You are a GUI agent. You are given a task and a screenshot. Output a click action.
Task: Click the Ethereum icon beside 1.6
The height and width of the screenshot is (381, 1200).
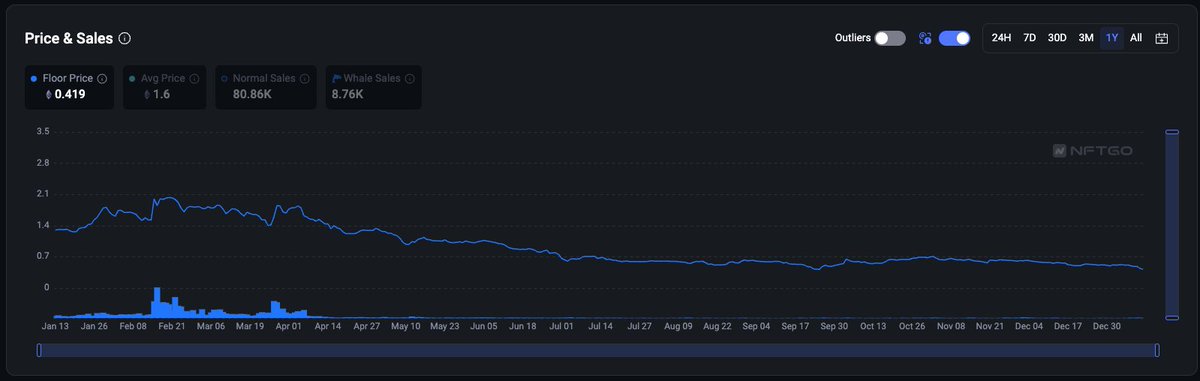tap(146, 95)
